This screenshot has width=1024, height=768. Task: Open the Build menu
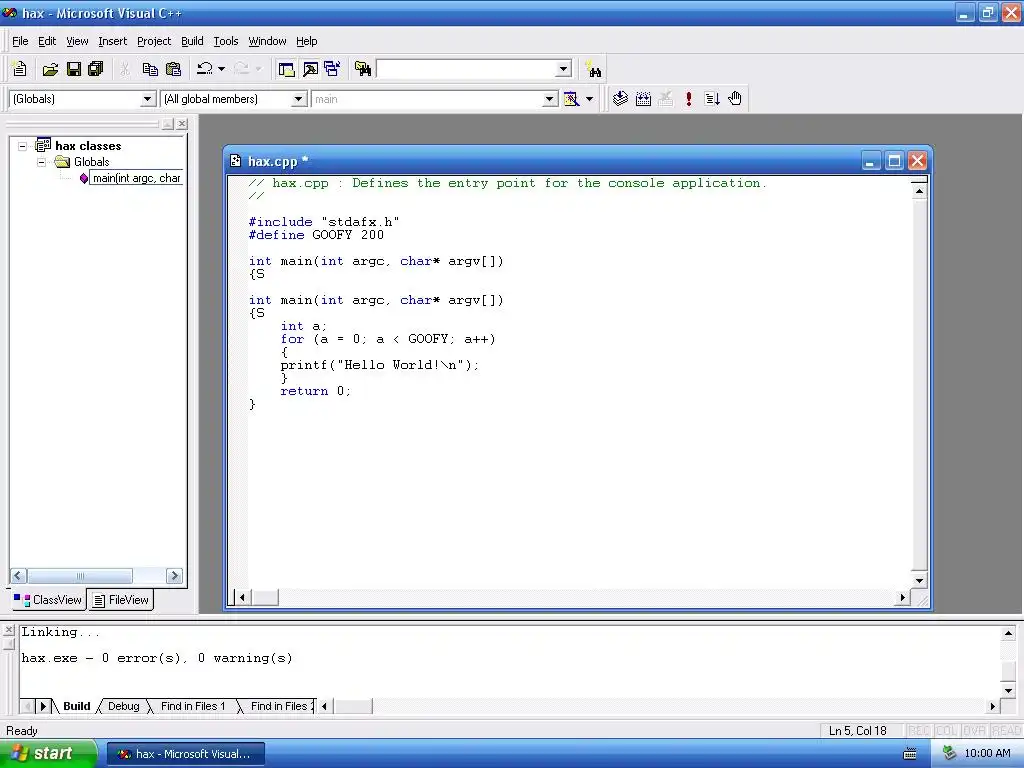pos(192,41)
